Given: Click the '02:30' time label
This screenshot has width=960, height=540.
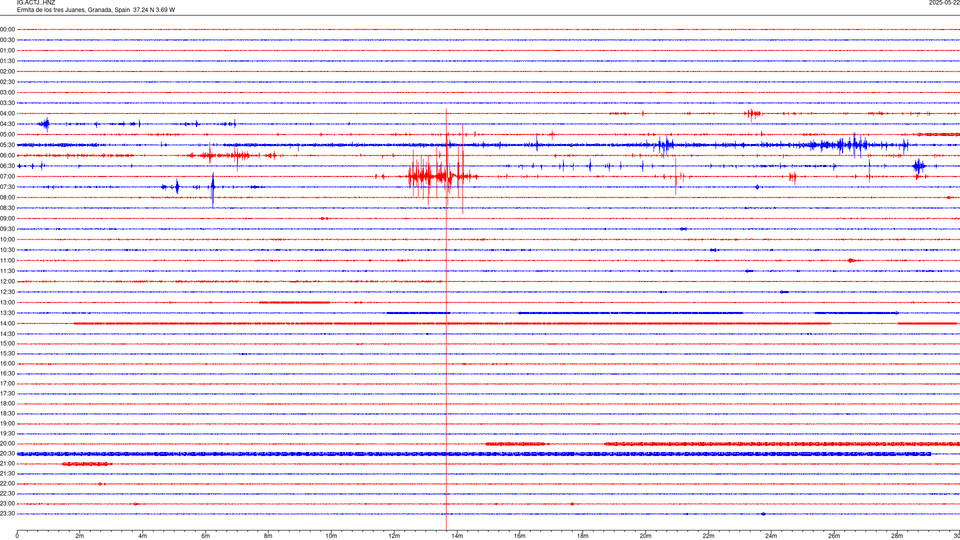Looking at the screenshot, I should pos(7,81).
